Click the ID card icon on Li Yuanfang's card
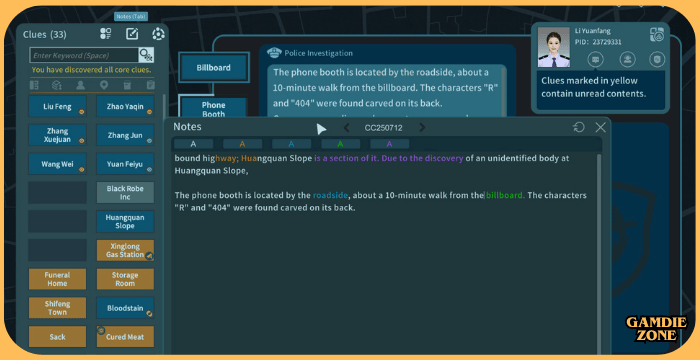 pos(657,34)
